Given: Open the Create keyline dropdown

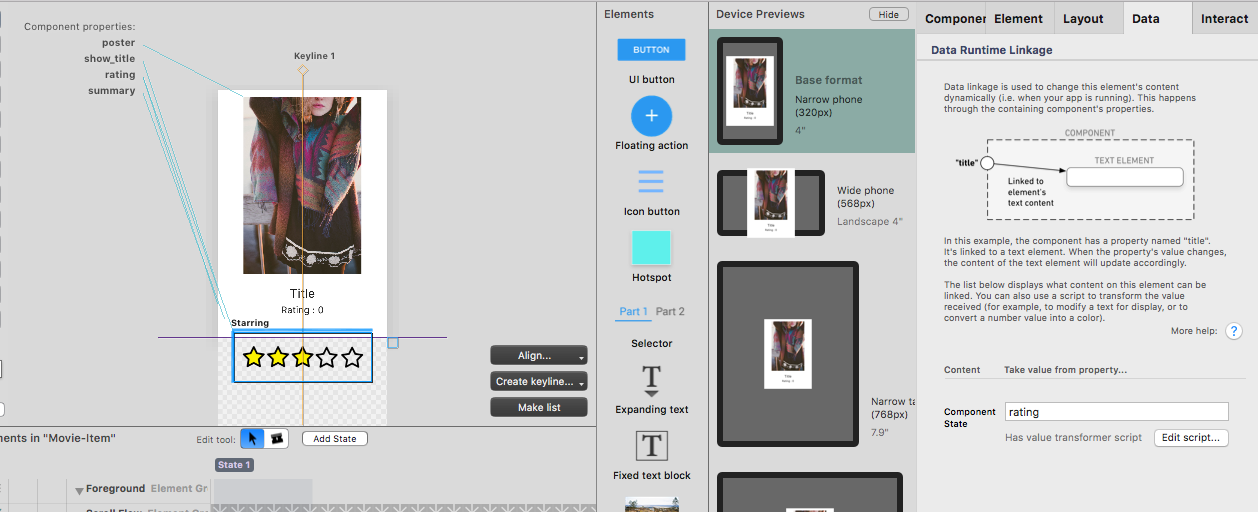Looking at the screenshot, I should tap(539, 381).
